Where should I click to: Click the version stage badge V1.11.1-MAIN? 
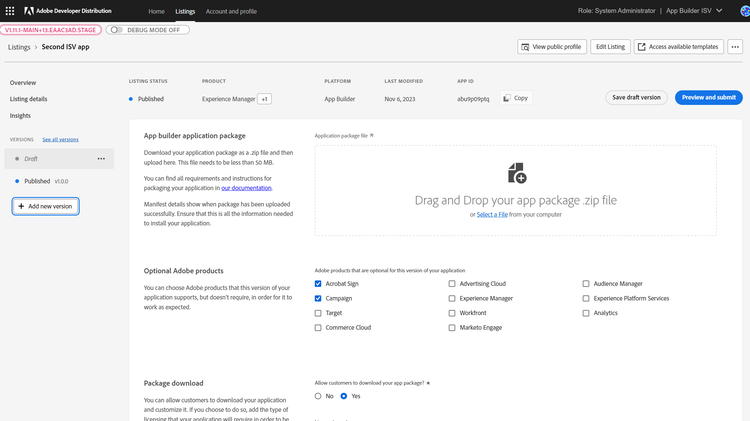coord(51,30)
